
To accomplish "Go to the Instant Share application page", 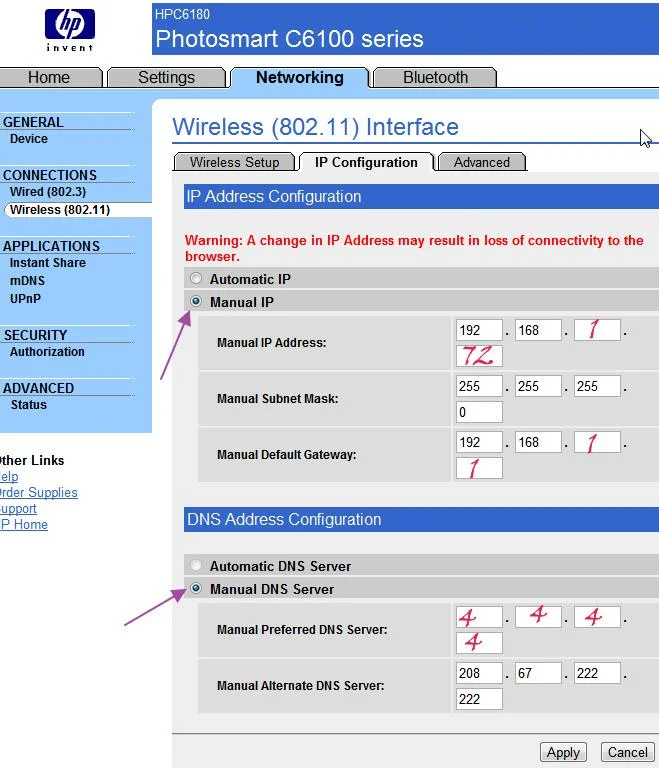I will (x=48, y=263).
